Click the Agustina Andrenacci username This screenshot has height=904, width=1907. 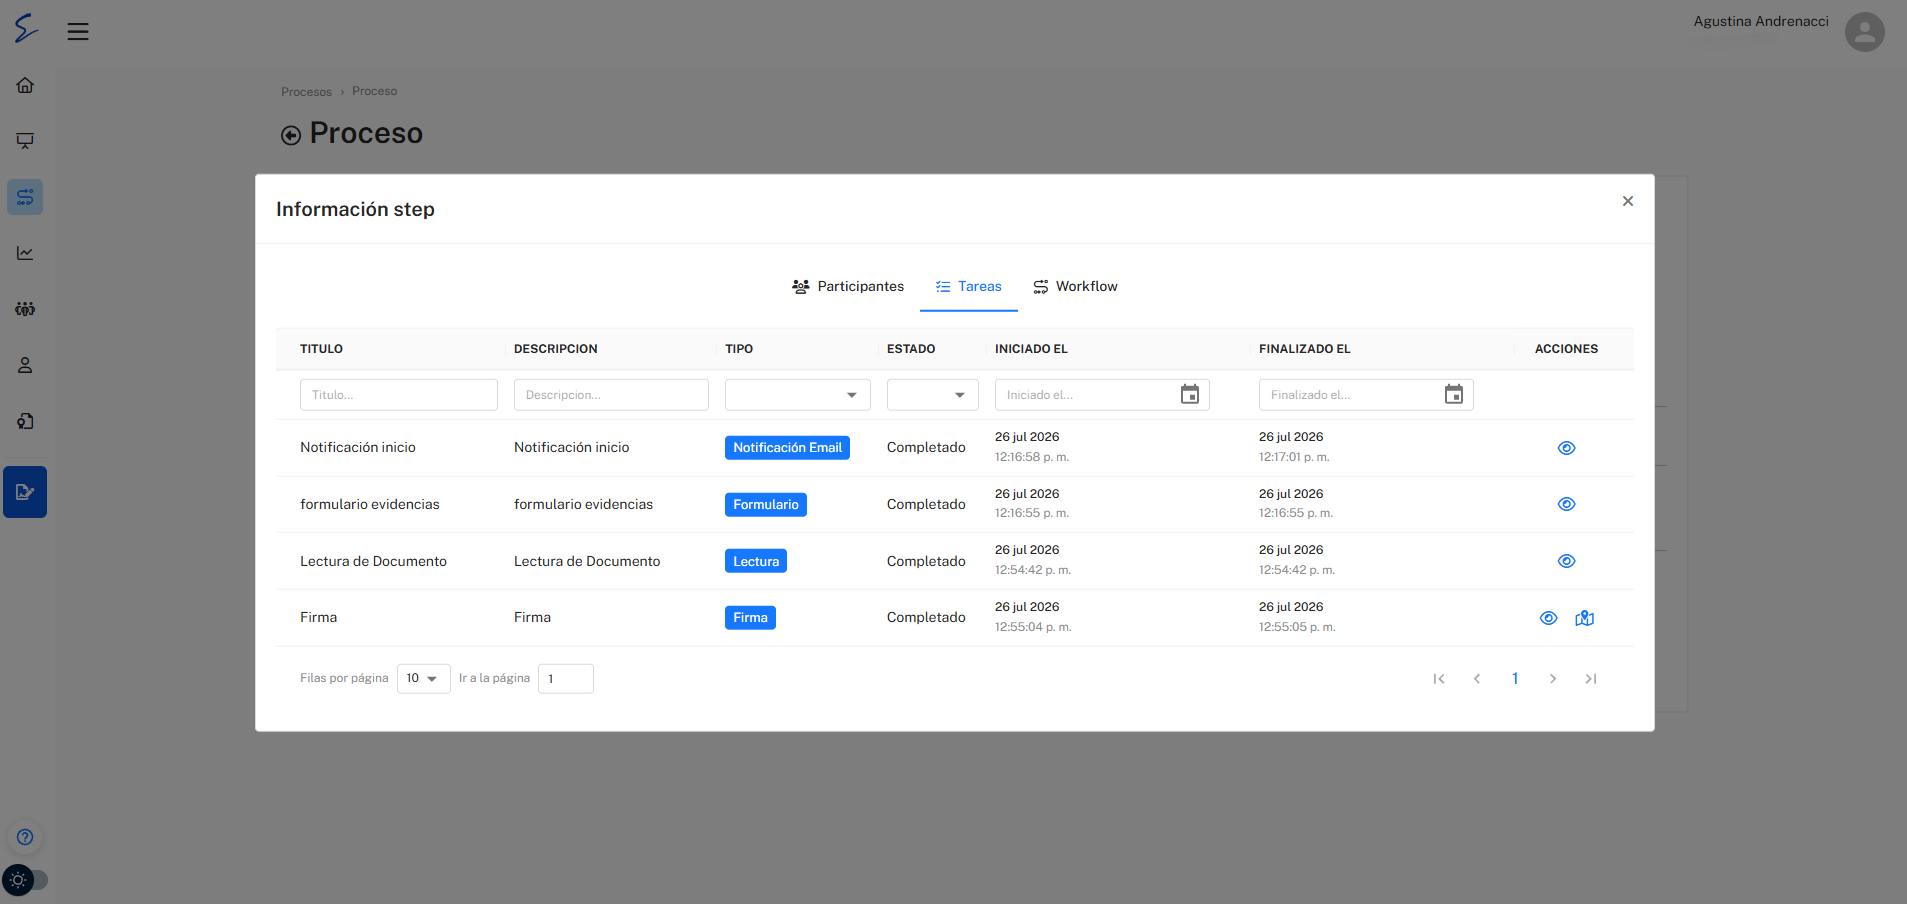click(1761, 21)
